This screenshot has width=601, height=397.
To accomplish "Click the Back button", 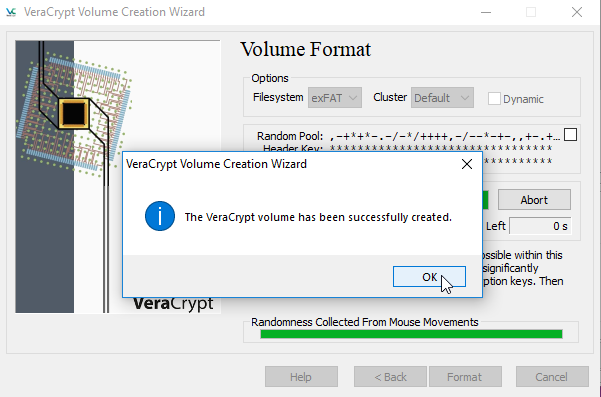I will [x=390, y=377].
